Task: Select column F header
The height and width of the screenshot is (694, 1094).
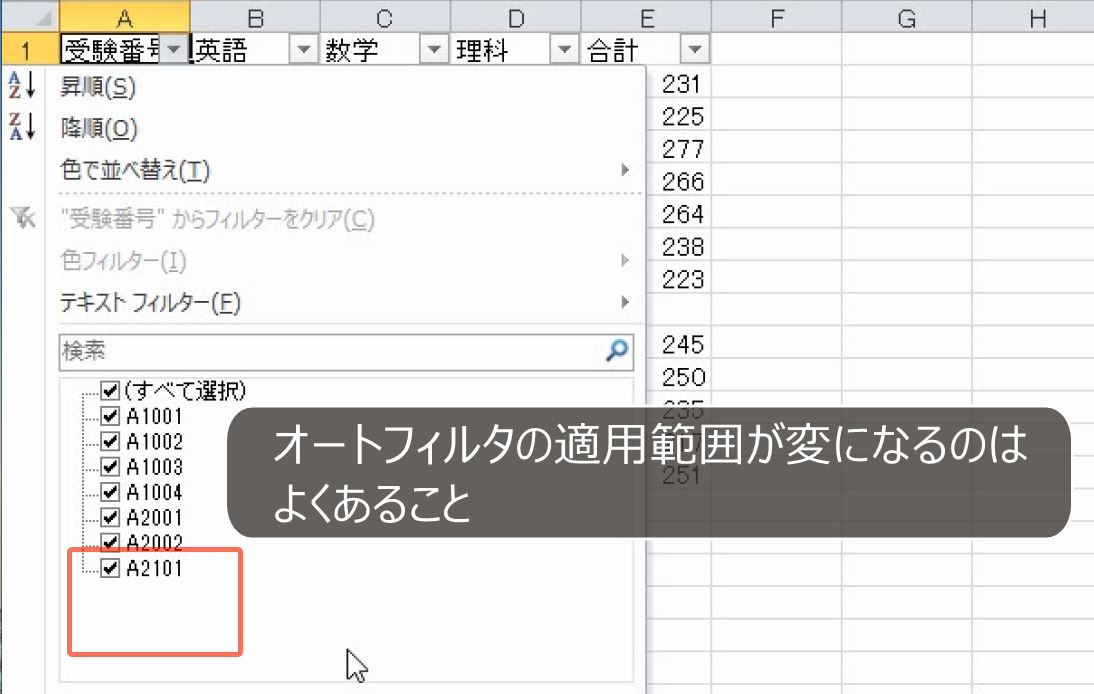Action: pos(777,17)
